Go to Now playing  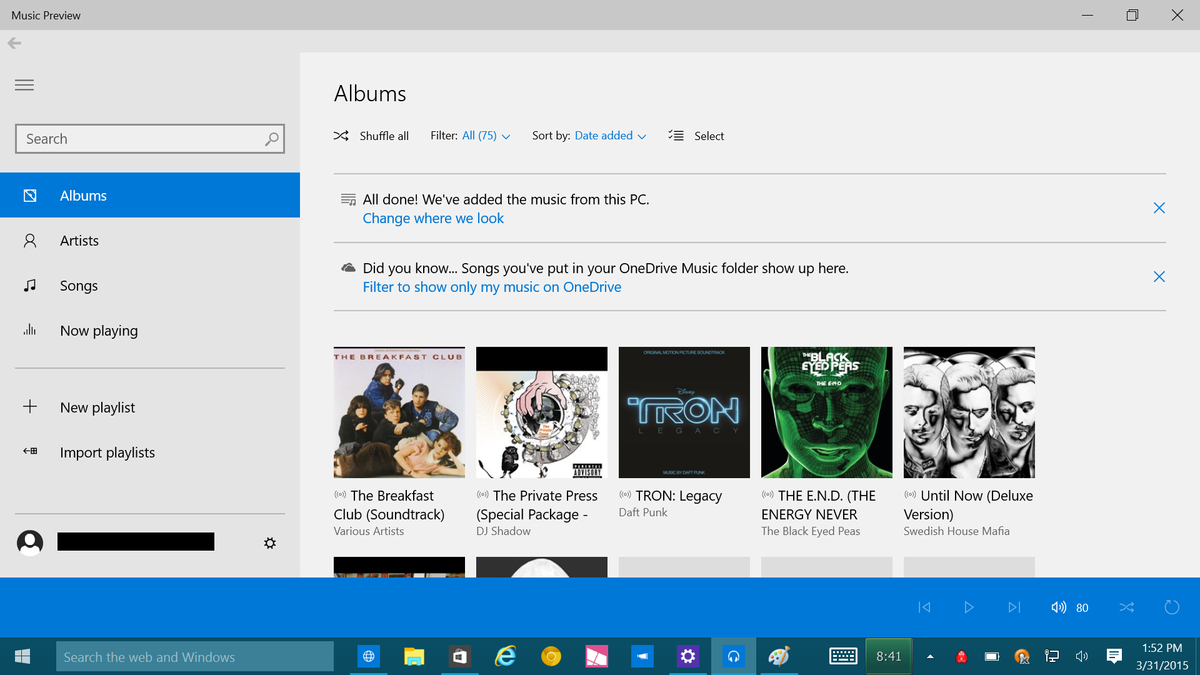(100, 330)
